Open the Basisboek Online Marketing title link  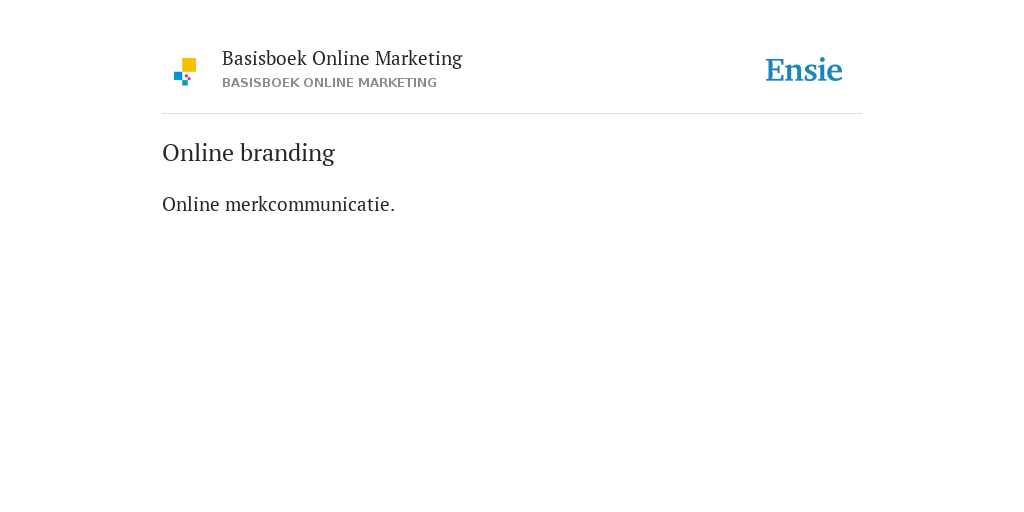[x=342, y=59]
